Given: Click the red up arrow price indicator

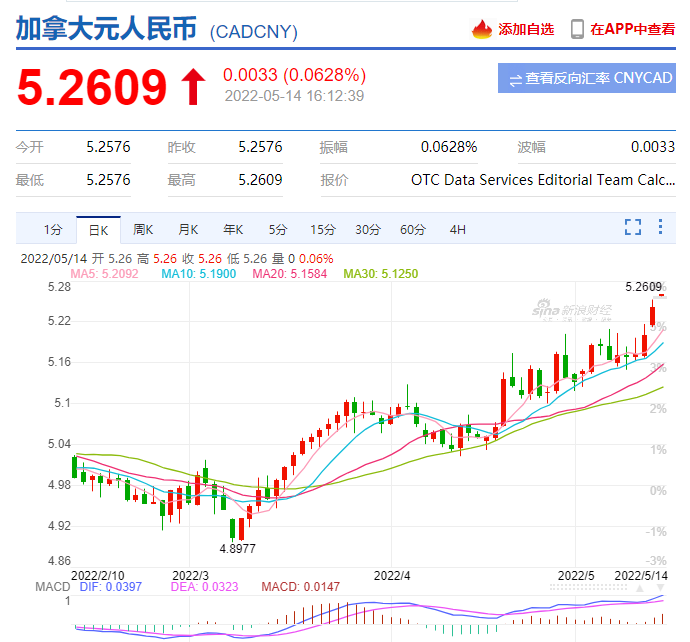Looking at the screenshot, I should point(193,87).
